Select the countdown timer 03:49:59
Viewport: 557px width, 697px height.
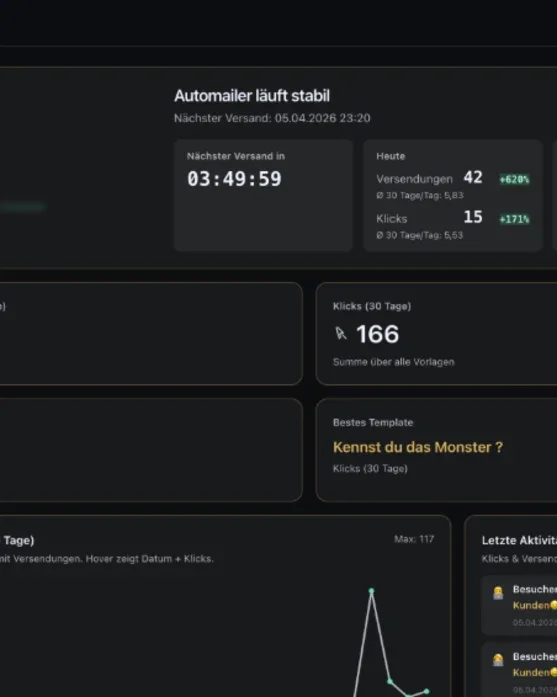[234, 179]
